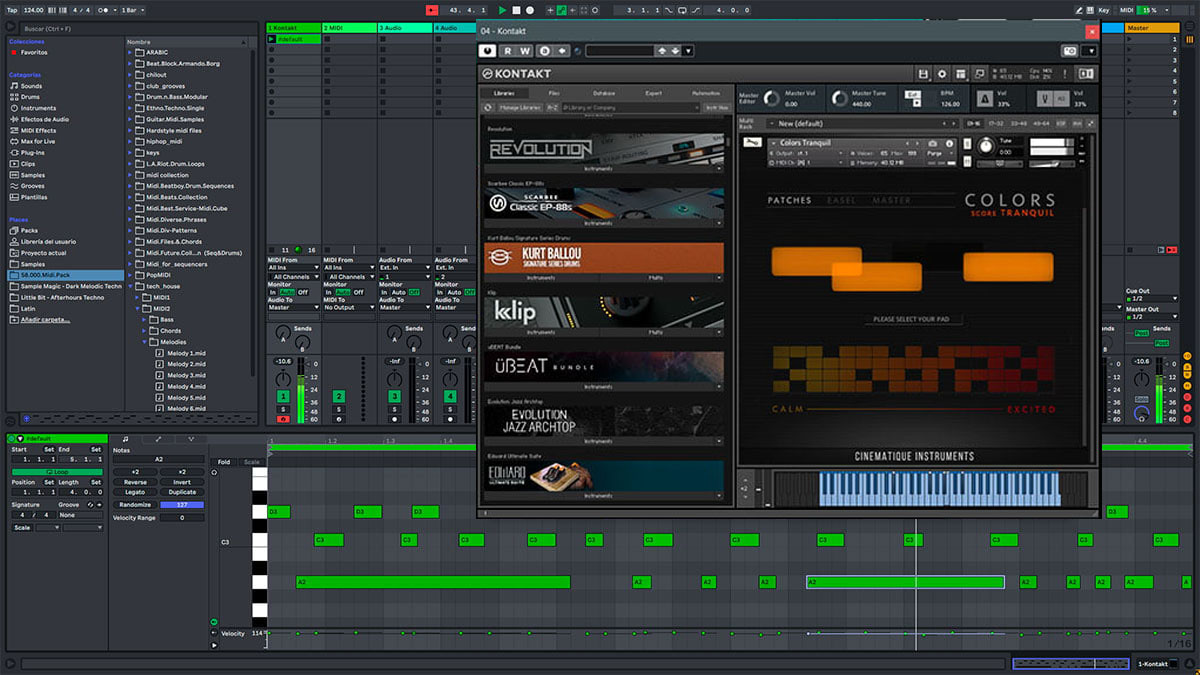Switch to Kontakt Files tab
This screenshot has width=1200, height=675.
(x=554, y=93)
